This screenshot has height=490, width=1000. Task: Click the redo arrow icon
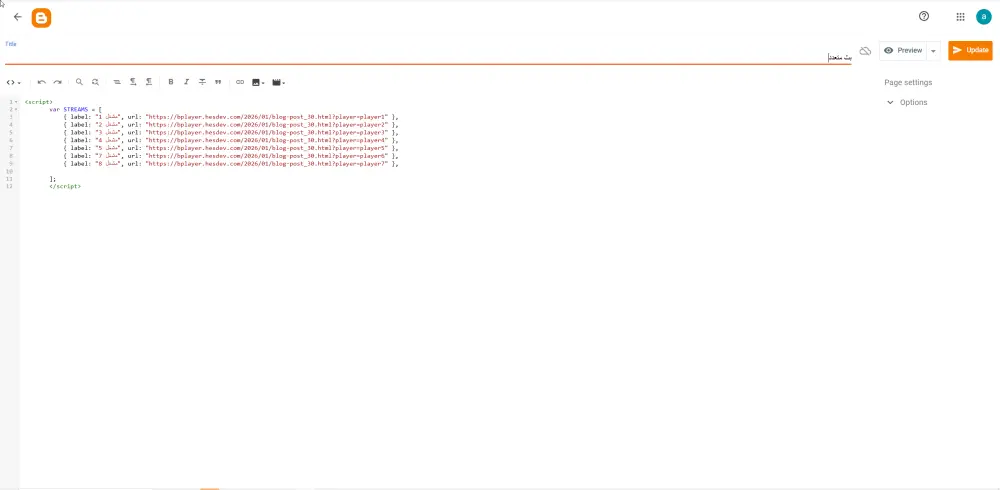coord(57,82)
